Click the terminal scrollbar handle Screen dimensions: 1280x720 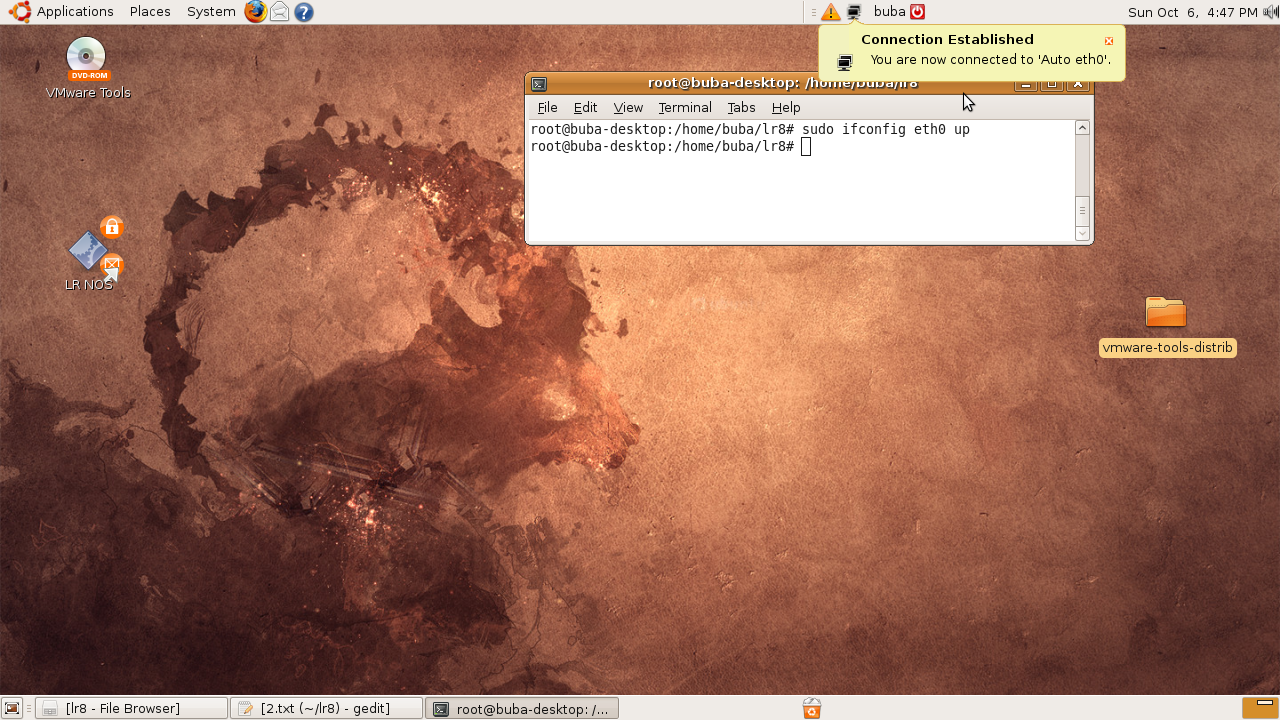coord(1082,211)
